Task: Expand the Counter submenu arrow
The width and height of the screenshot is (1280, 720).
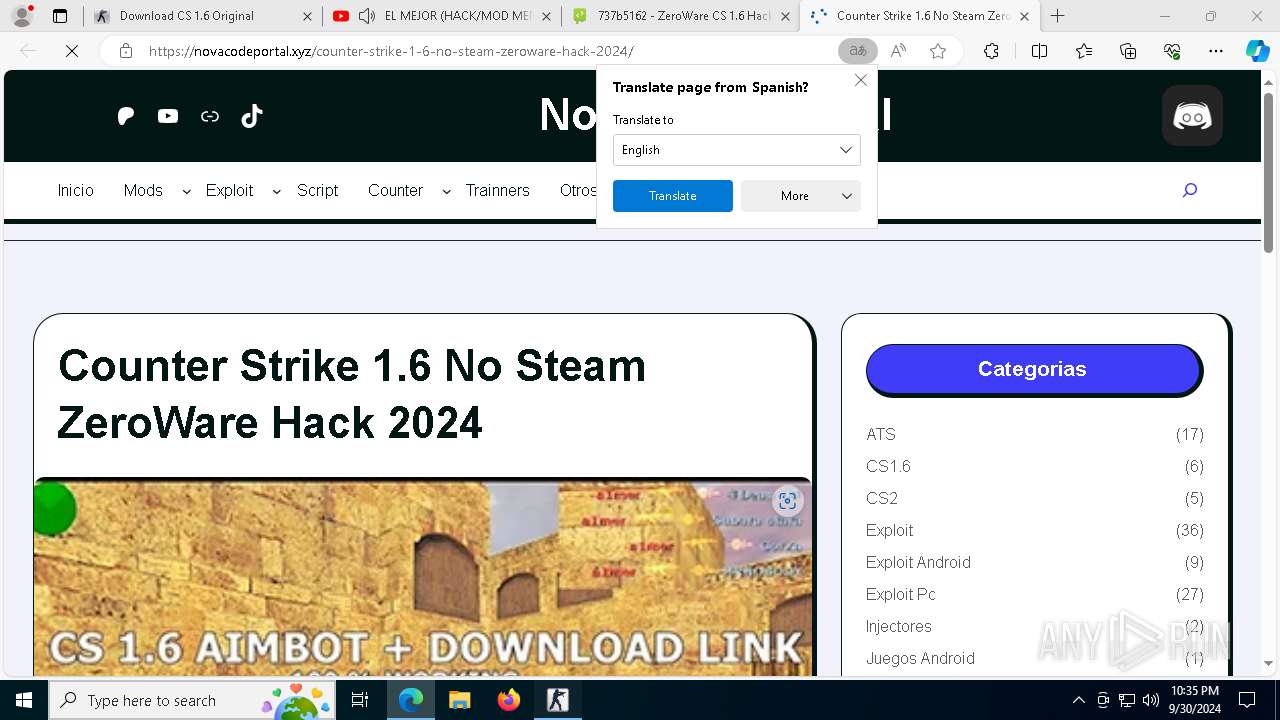Action: (x=446, y=192)
